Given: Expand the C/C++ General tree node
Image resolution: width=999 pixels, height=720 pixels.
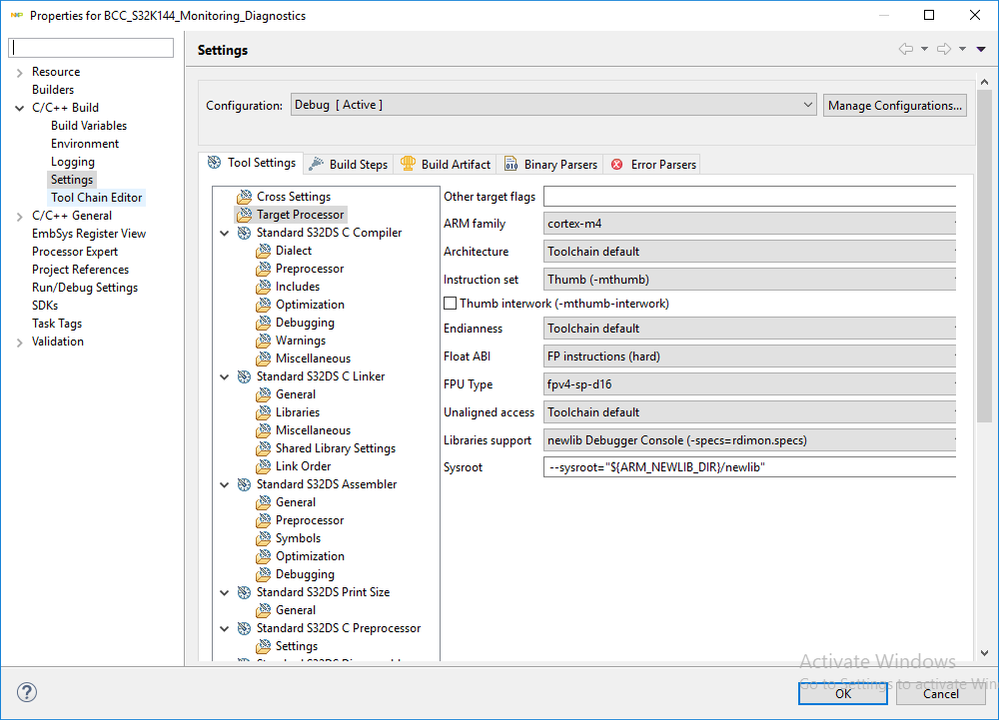Looking at the screenshot, I should [x=19, y=216].
